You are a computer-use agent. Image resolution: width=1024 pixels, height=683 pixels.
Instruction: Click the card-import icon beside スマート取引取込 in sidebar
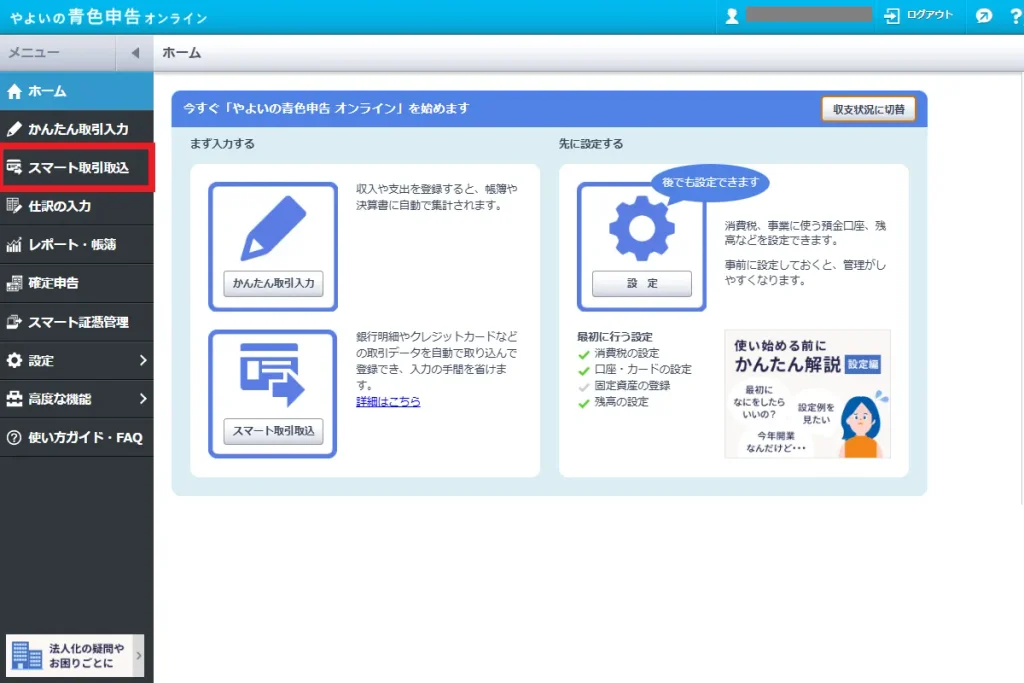click(14, 168)
